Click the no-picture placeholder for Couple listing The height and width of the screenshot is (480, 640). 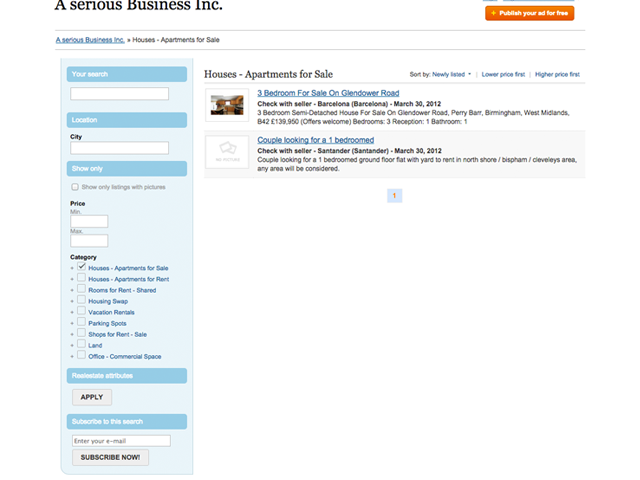pos(226,152)
